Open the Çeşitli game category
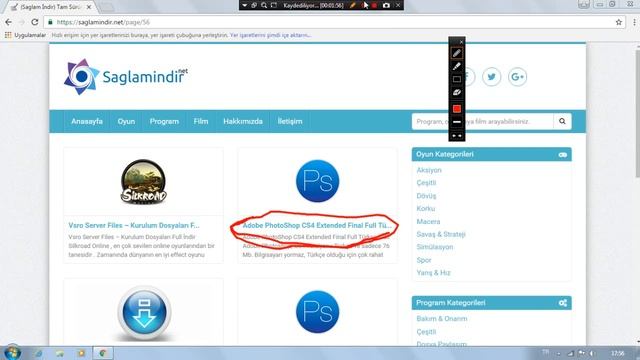The image size is (640, 360). pos(426,183)
